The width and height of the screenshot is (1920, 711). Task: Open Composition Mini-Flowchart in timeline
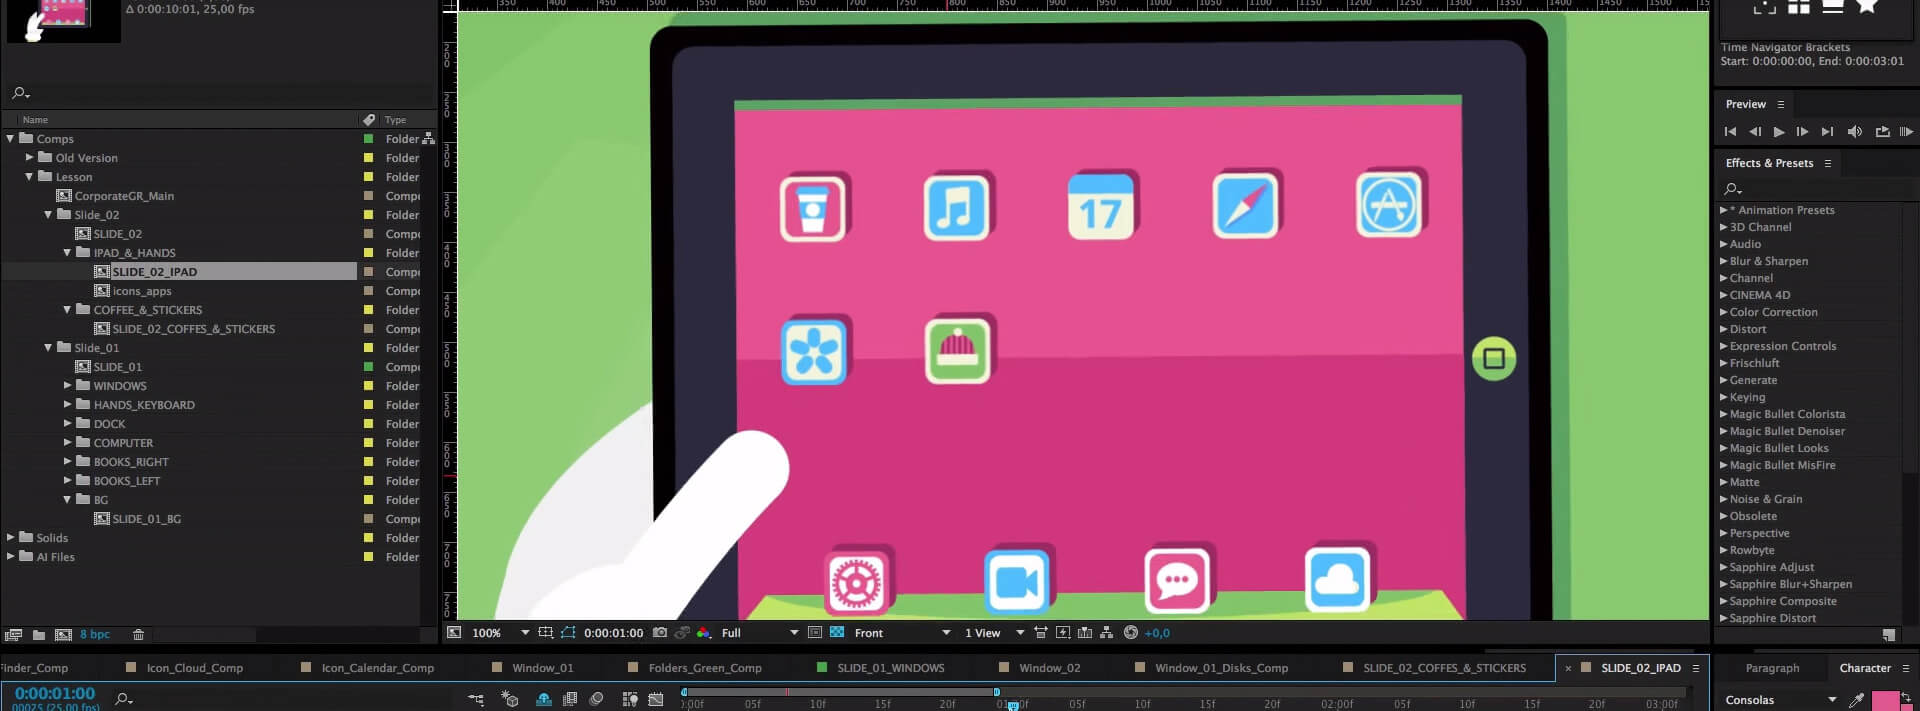(x=476, y=700)
